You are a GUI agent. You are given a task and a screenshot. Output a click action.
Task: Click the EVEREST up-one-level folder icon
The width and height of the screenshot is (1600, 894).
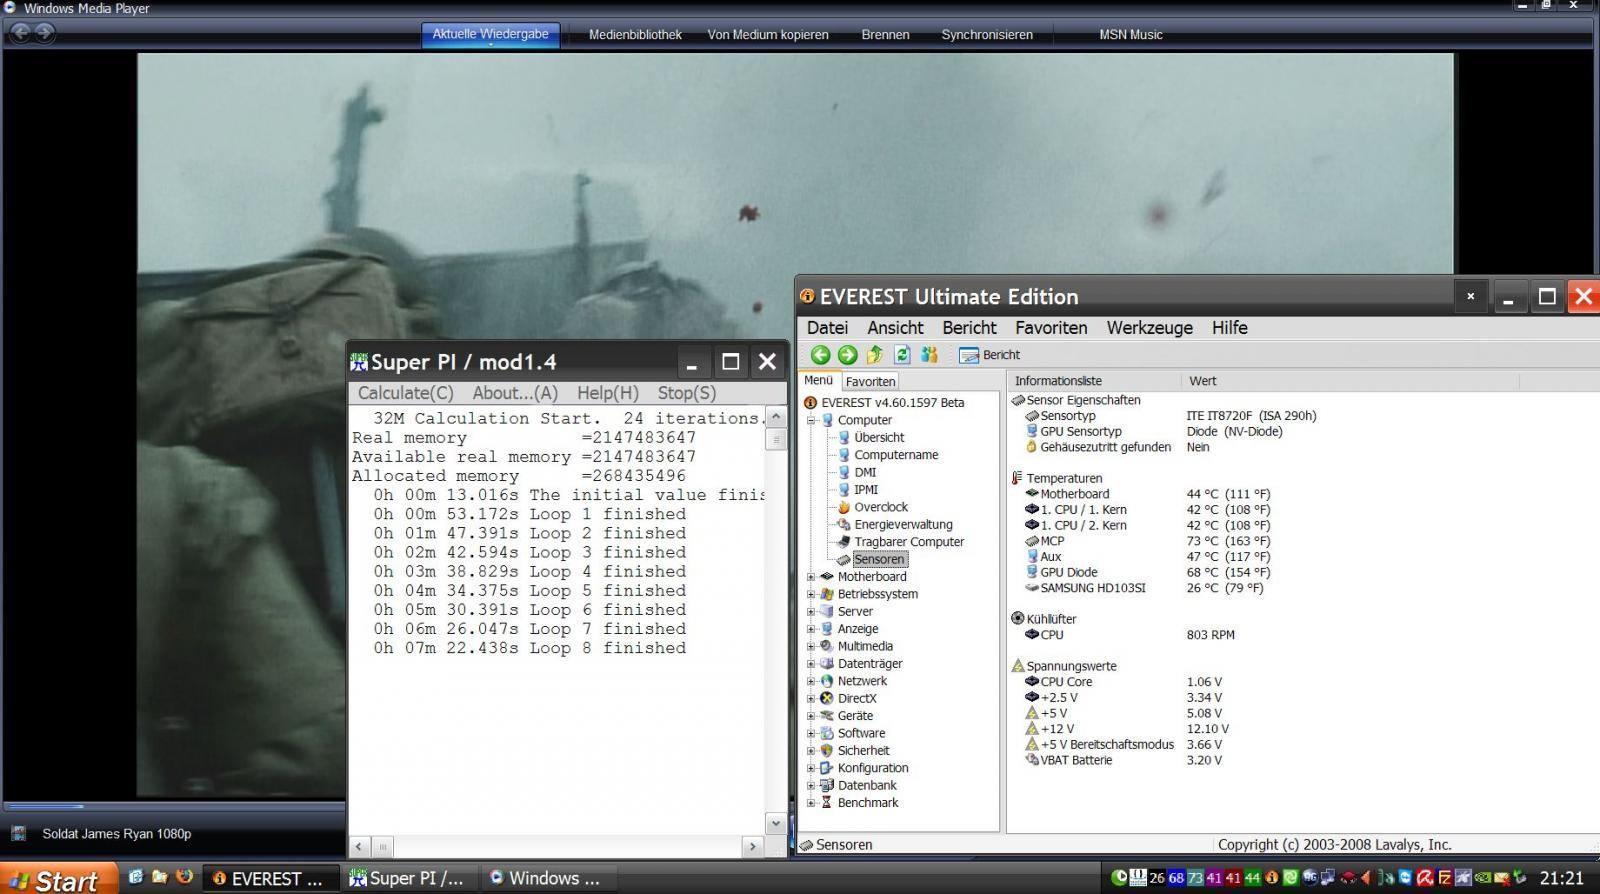[875, 354]
